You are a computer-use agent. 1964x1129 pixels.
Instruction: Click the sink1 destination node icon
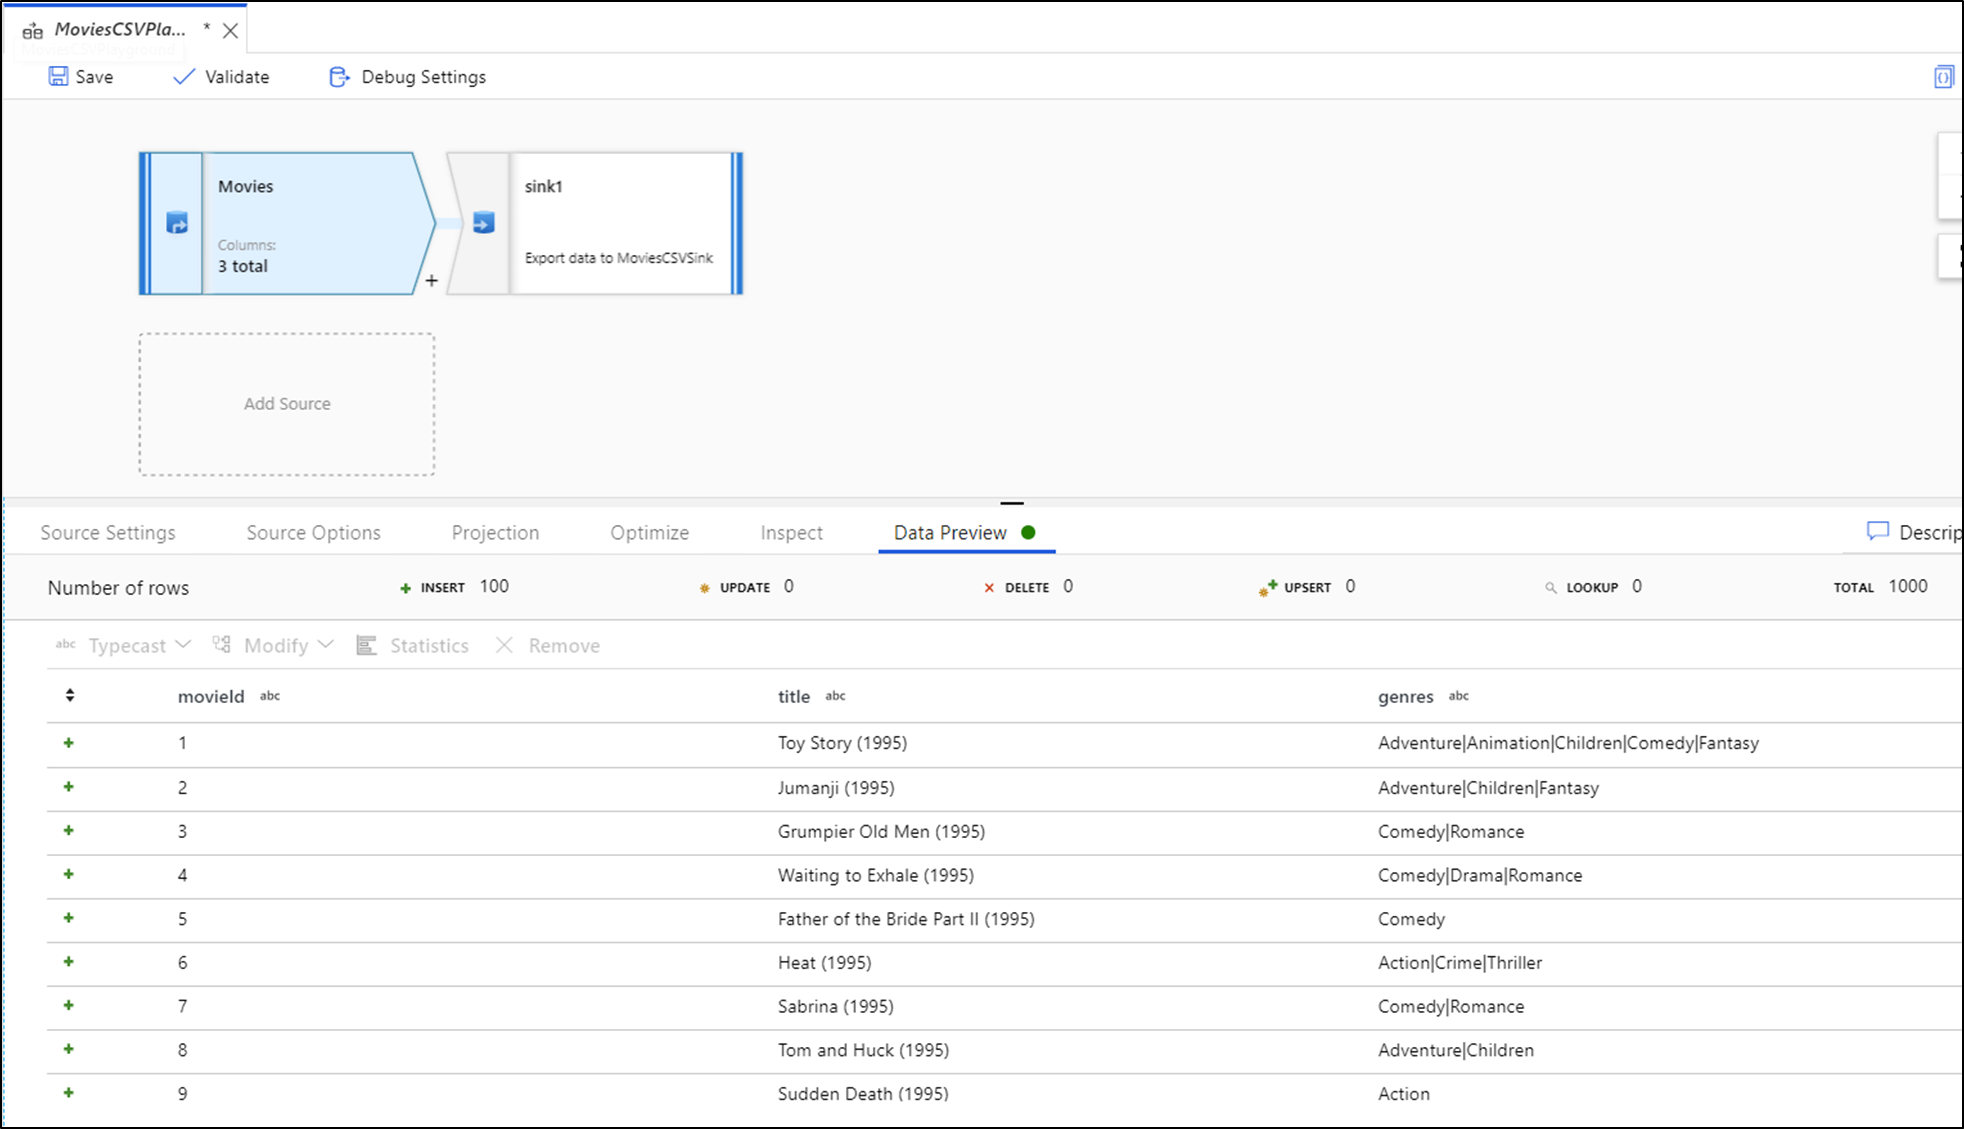point(482,223)
